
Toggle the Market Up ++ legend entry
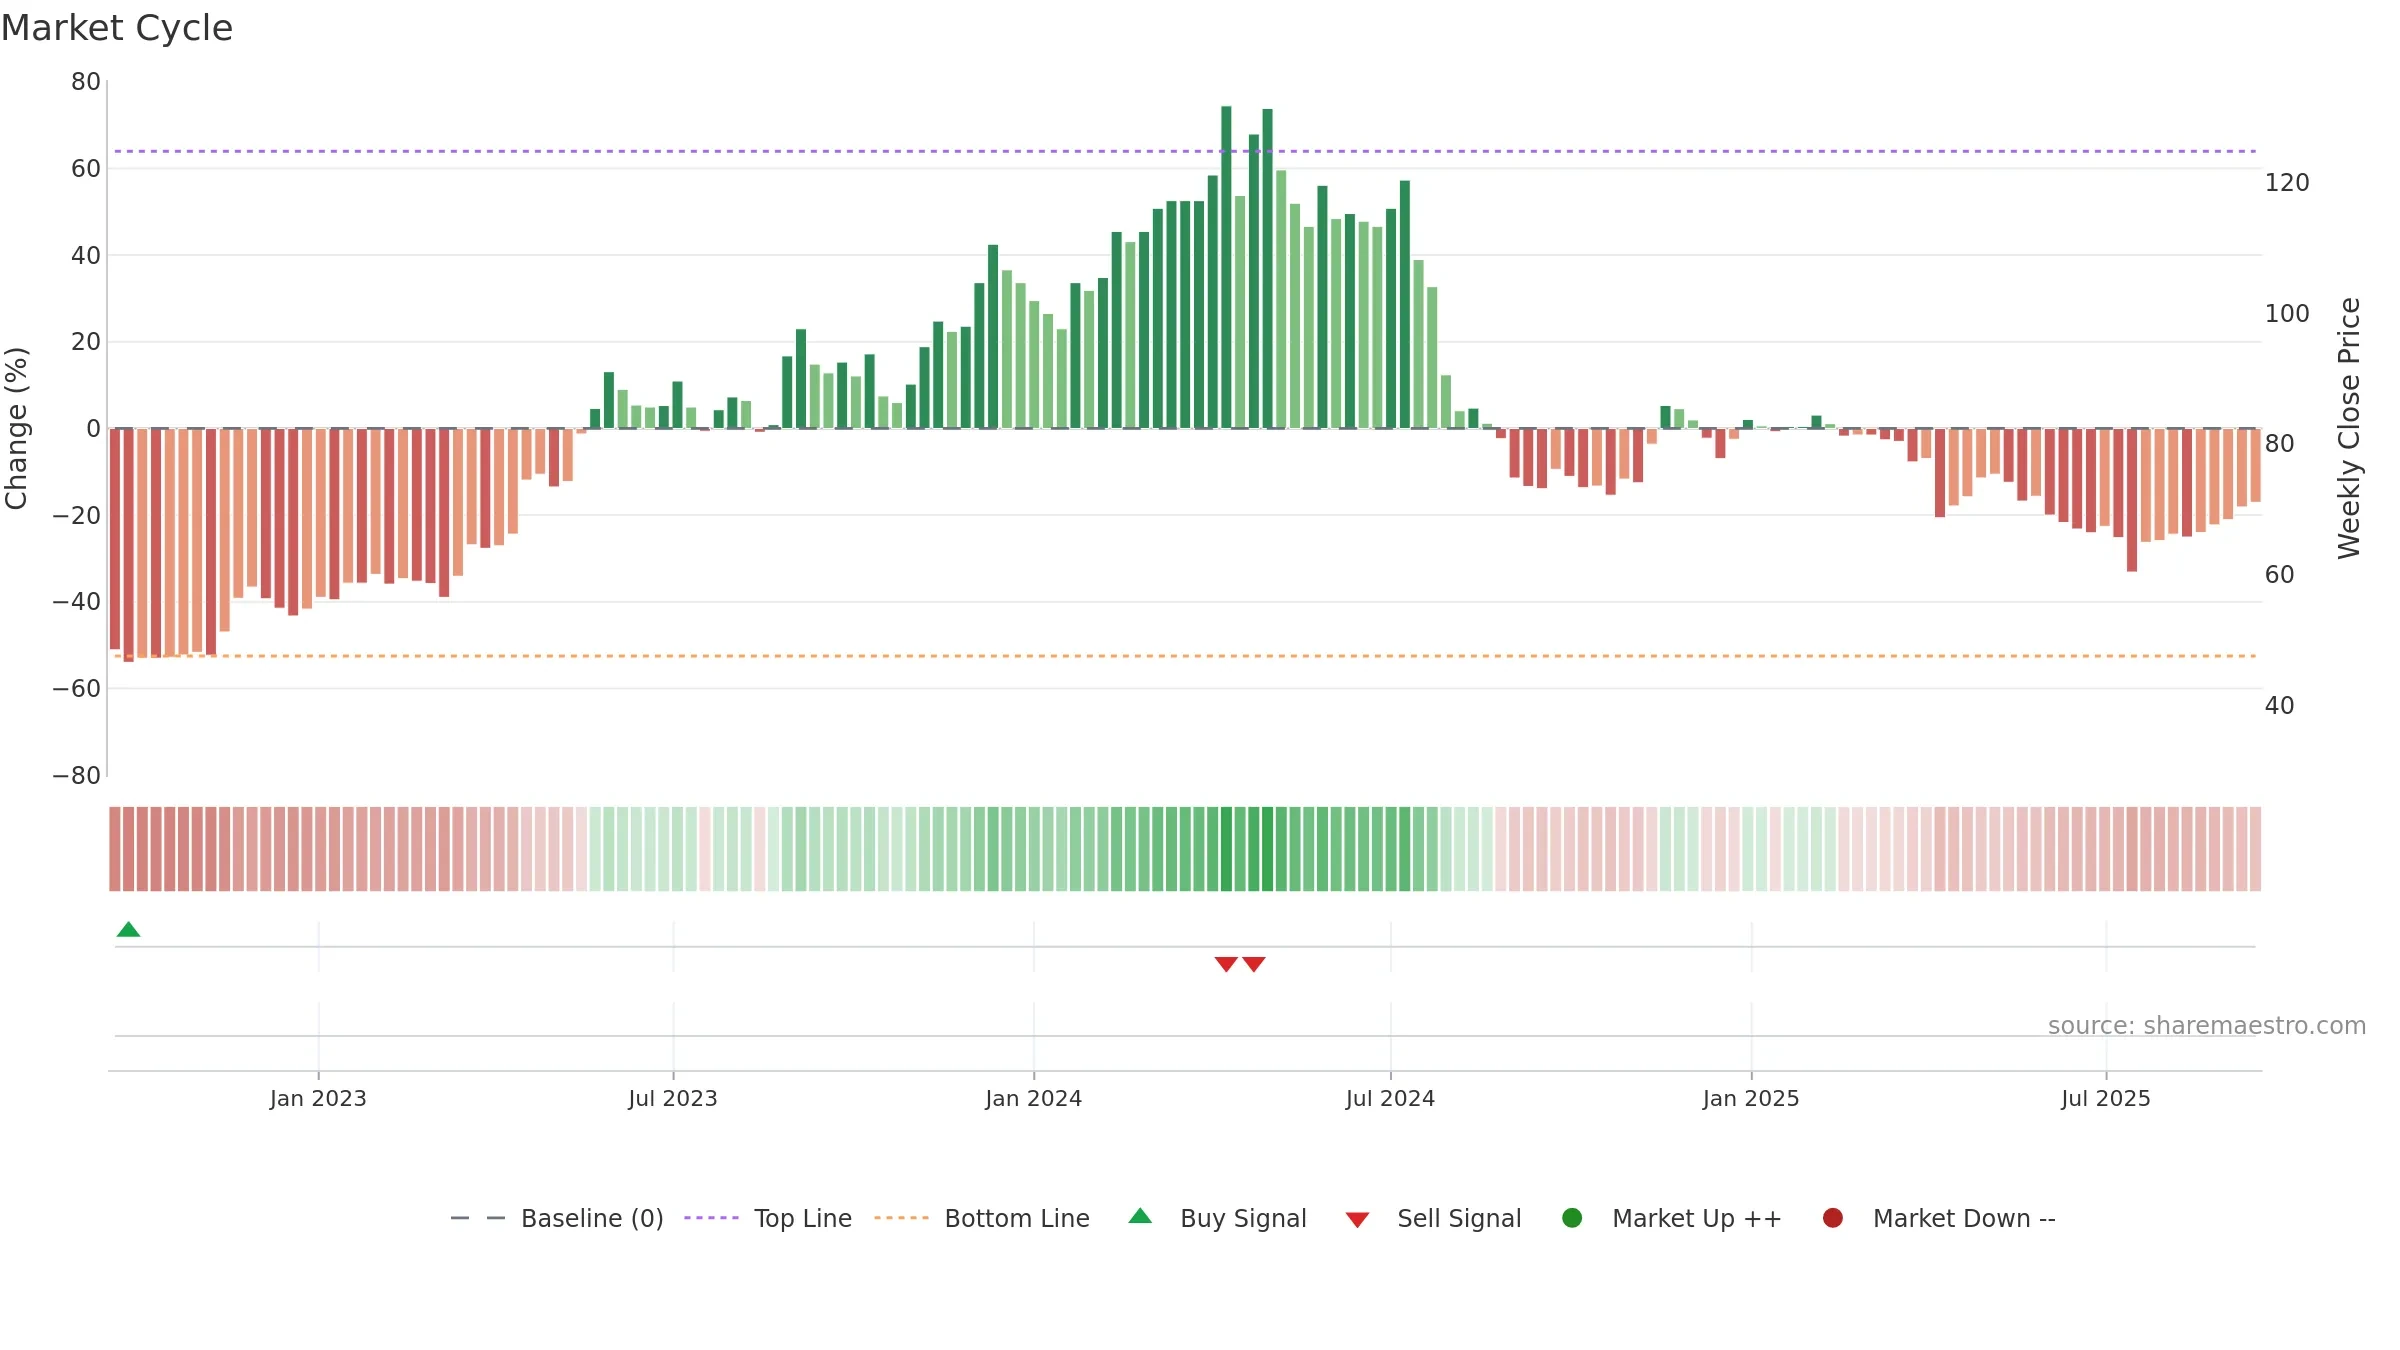tap(1672, 1218)
